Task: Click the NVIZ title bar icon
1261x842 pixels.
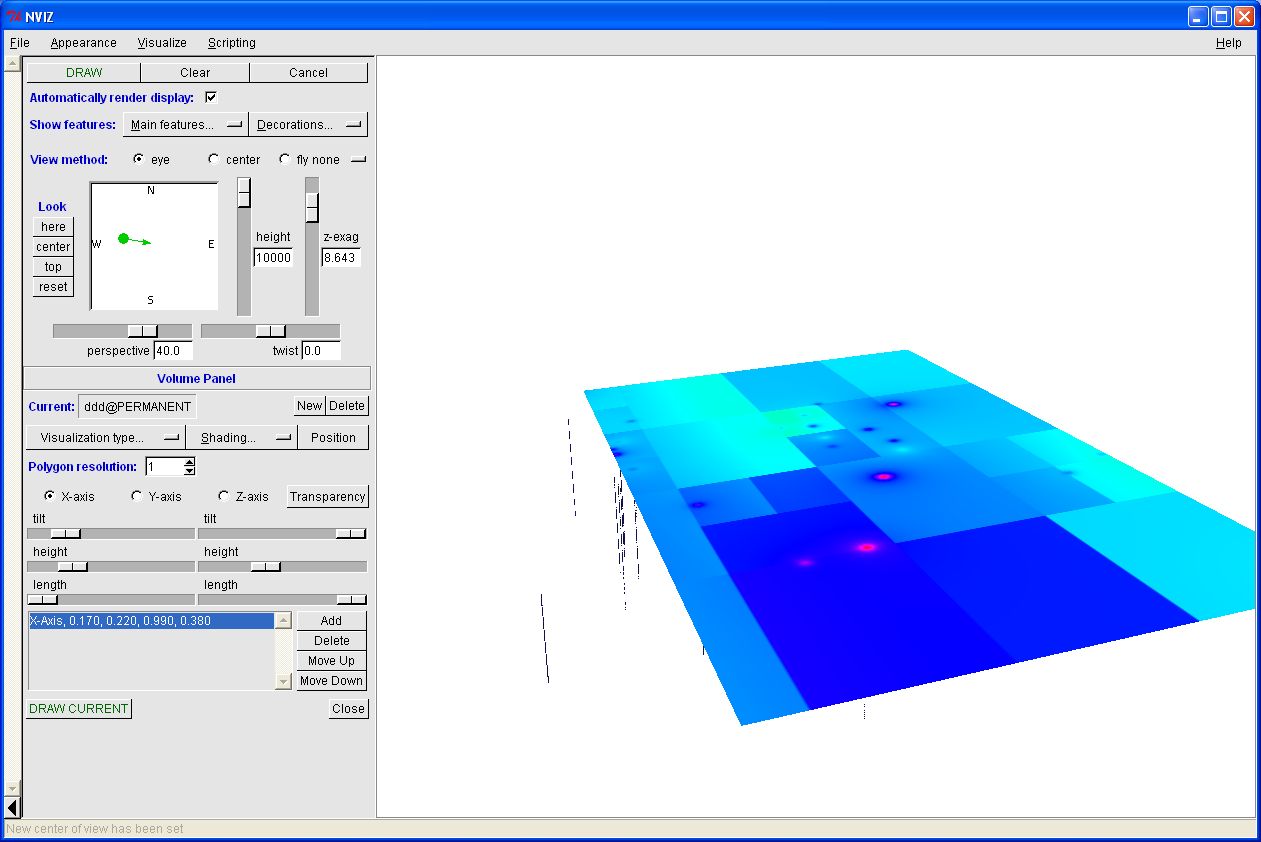Action: 14,16
